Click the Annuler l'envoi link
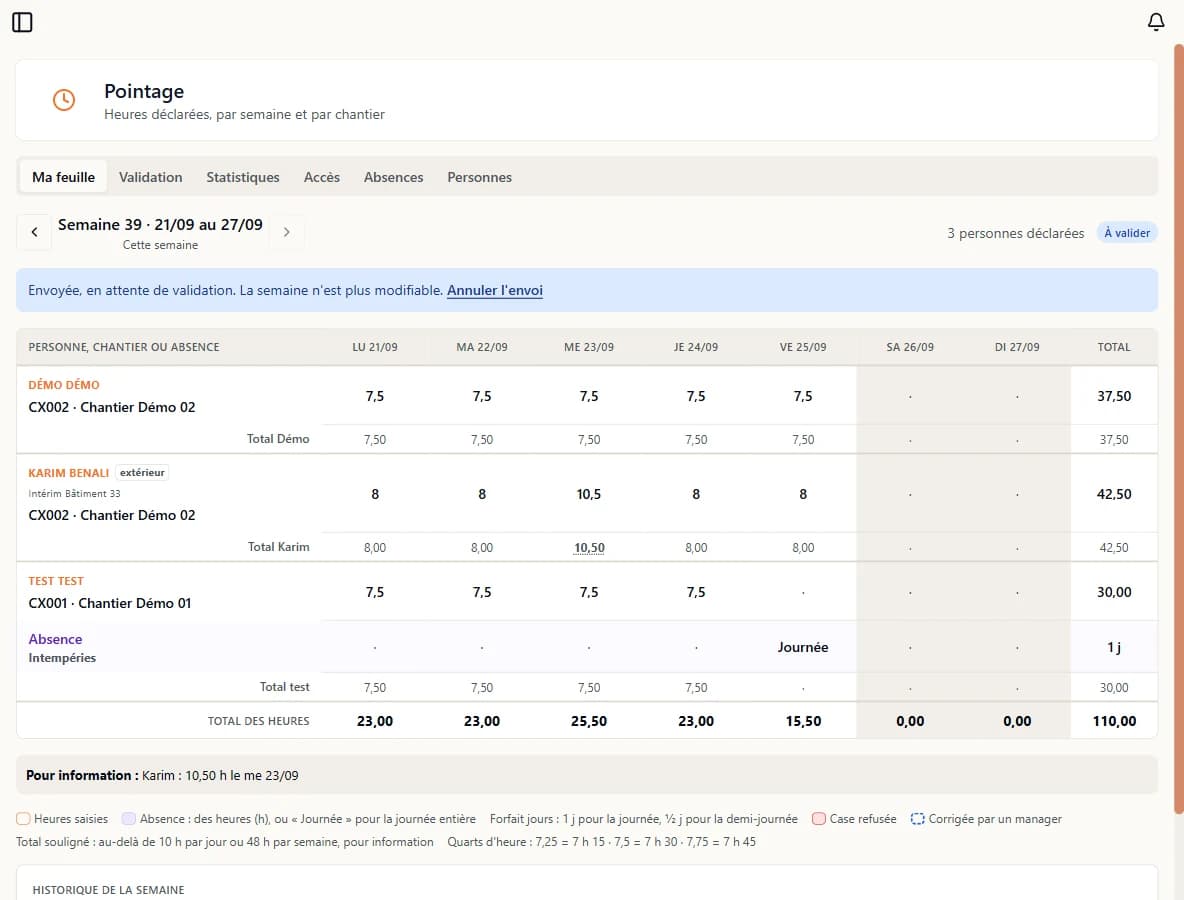Viewport: 1184px width, 900px height. point(495,291)
